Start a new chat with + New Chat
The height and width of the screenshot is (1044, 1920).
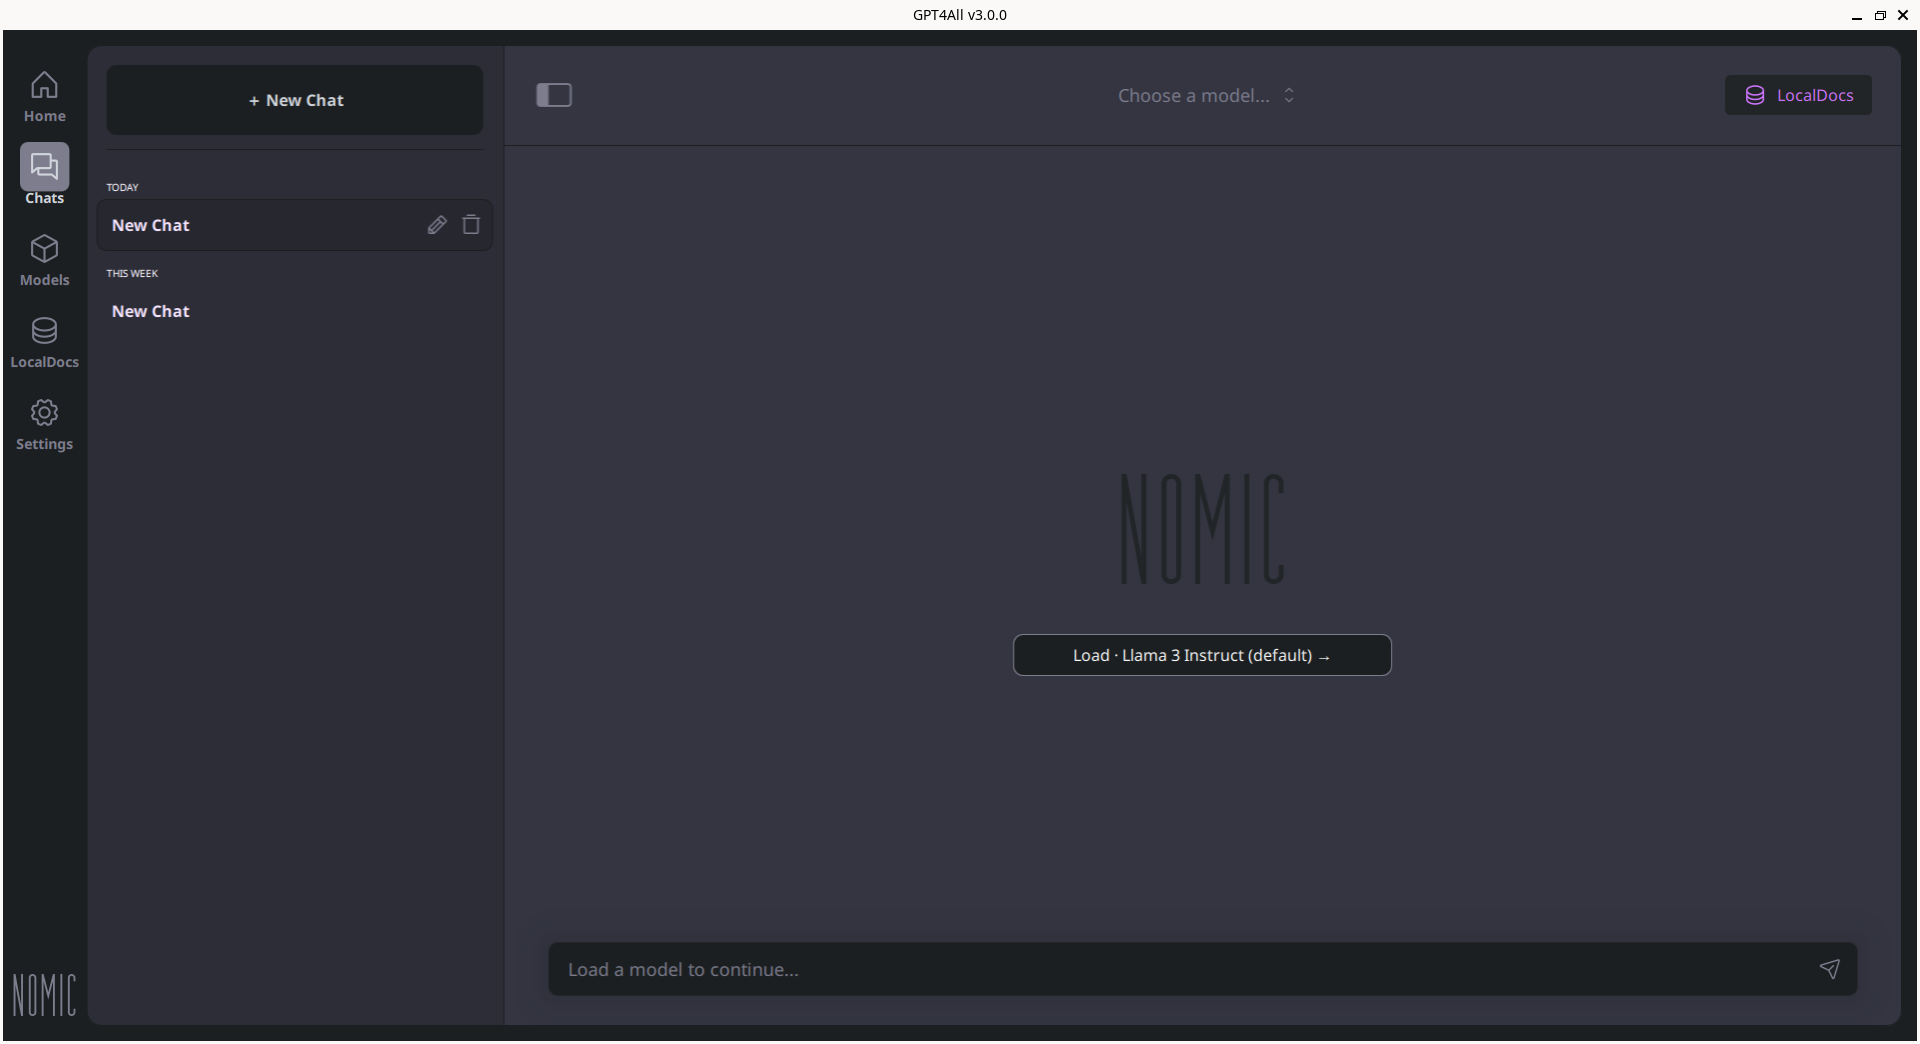click(x=295, y=100)
